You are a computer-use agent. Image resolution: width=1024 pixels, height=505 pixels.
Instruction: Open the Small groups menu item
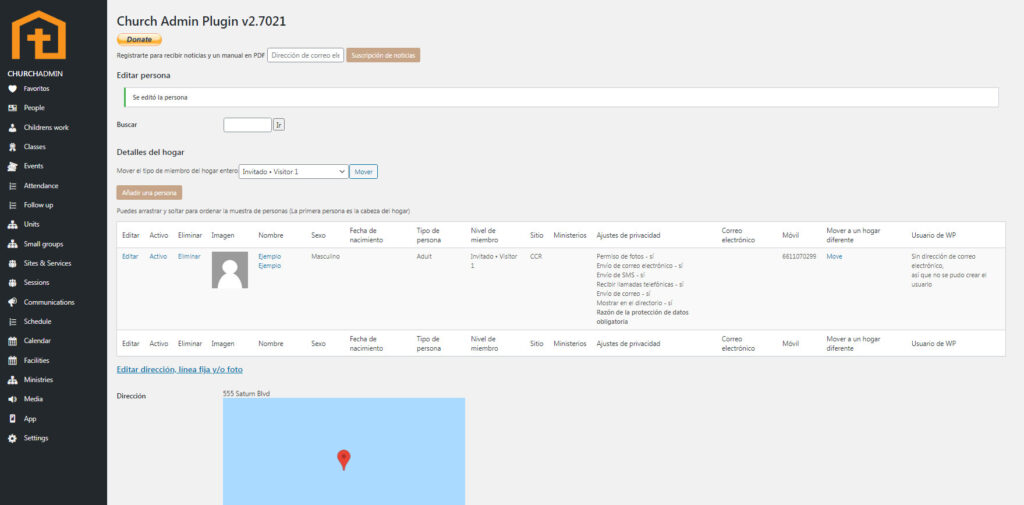(43, 244)
